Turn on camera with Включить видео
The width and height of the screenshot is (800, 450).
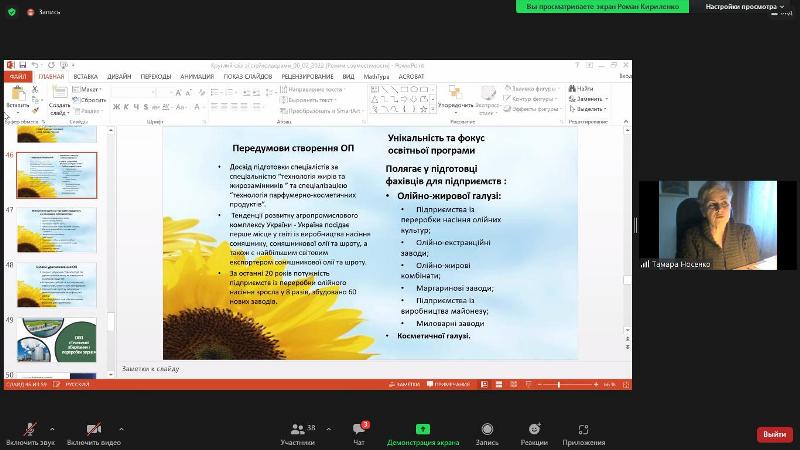93,428
